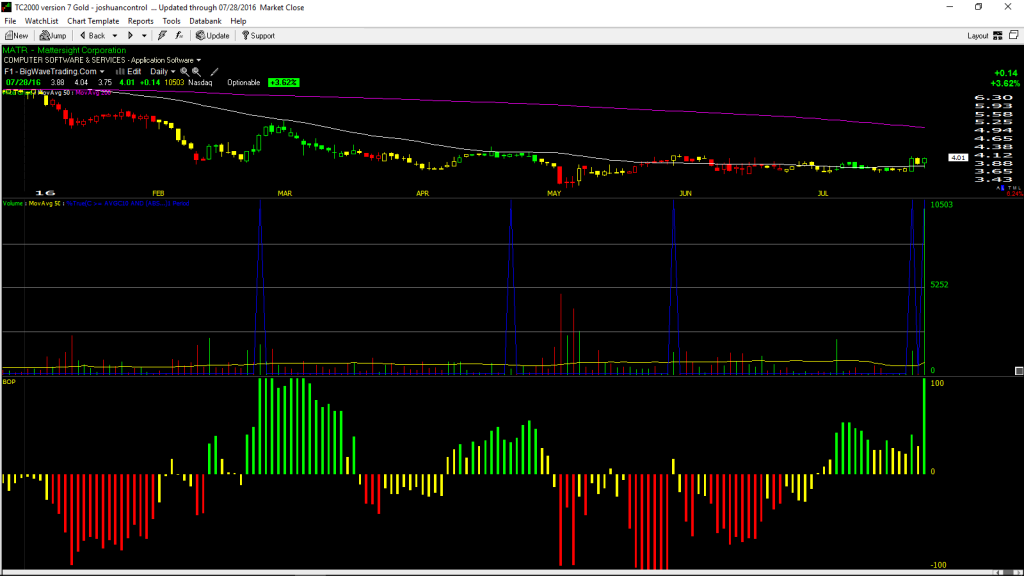Click the Jump toolbar button
1024x576 pixels.
[53, 36]
